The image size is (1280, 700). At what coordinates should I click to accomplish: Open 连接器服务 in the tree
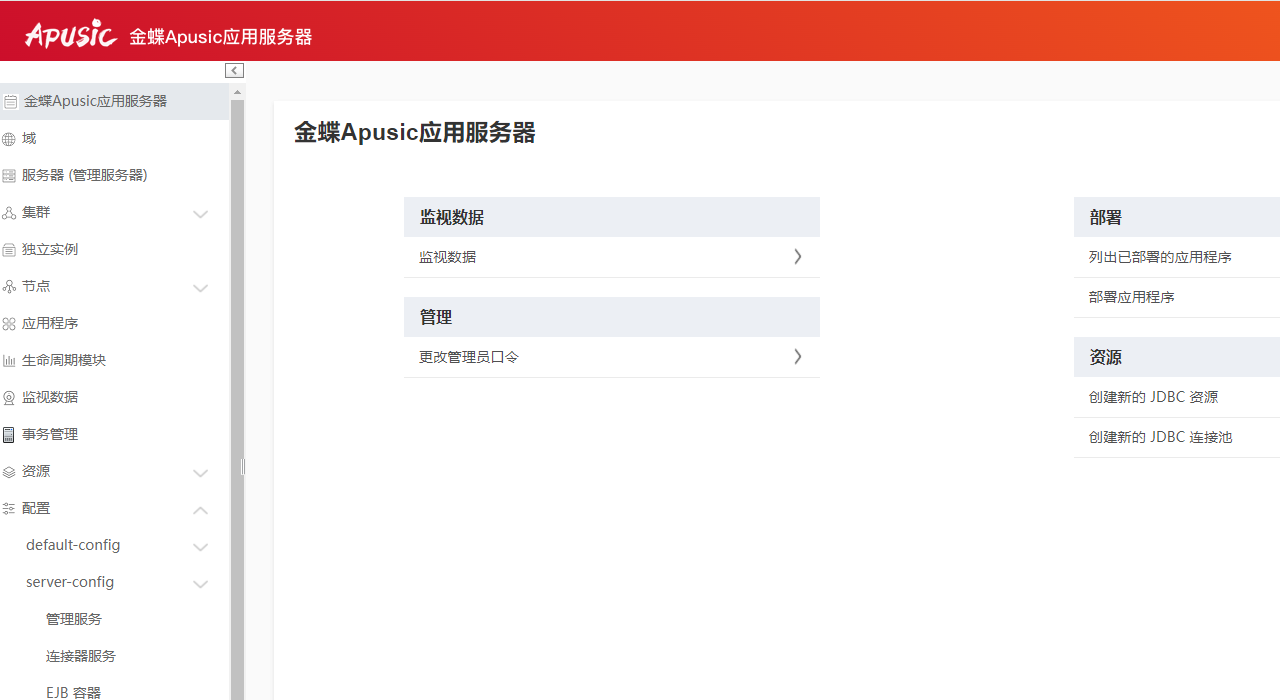[x=81, y=656]
